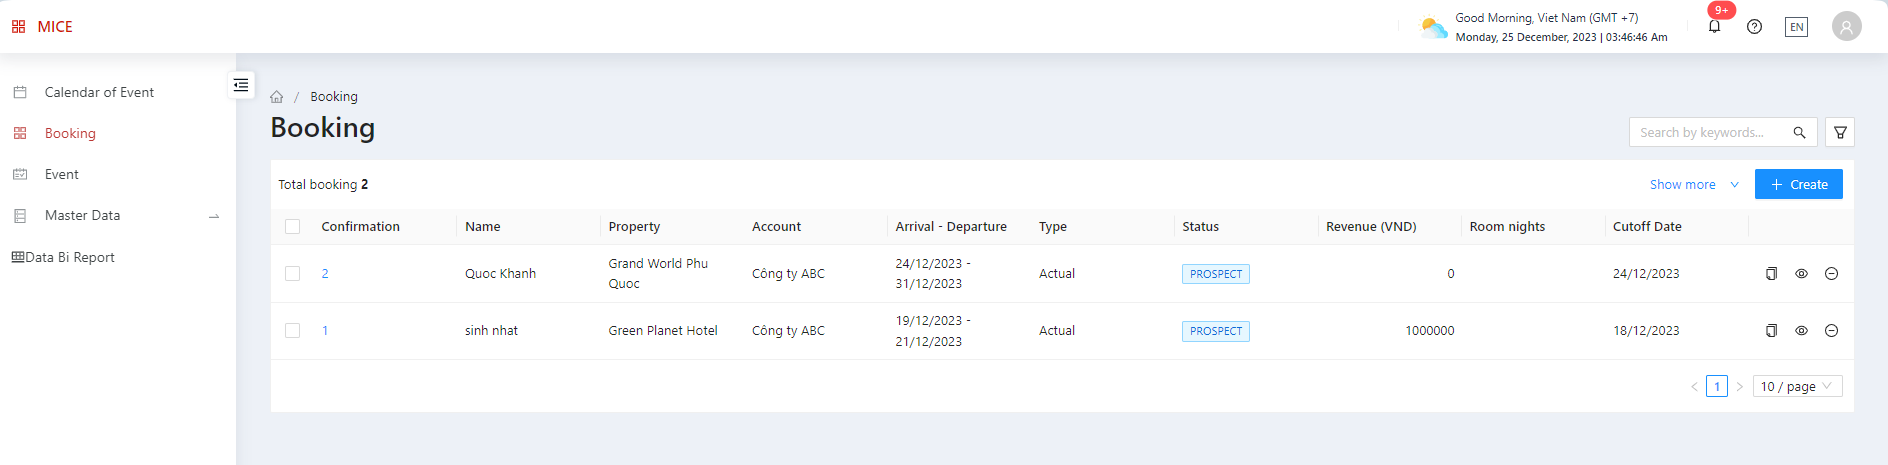Screen dimensions: 1888x465
Task: Open booking confirmation number 2 link
Action: (x=325, y=274)
